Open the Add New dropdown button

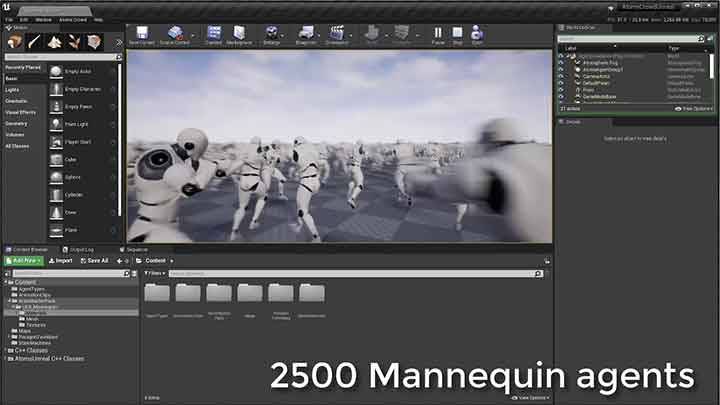click(24, 261)
